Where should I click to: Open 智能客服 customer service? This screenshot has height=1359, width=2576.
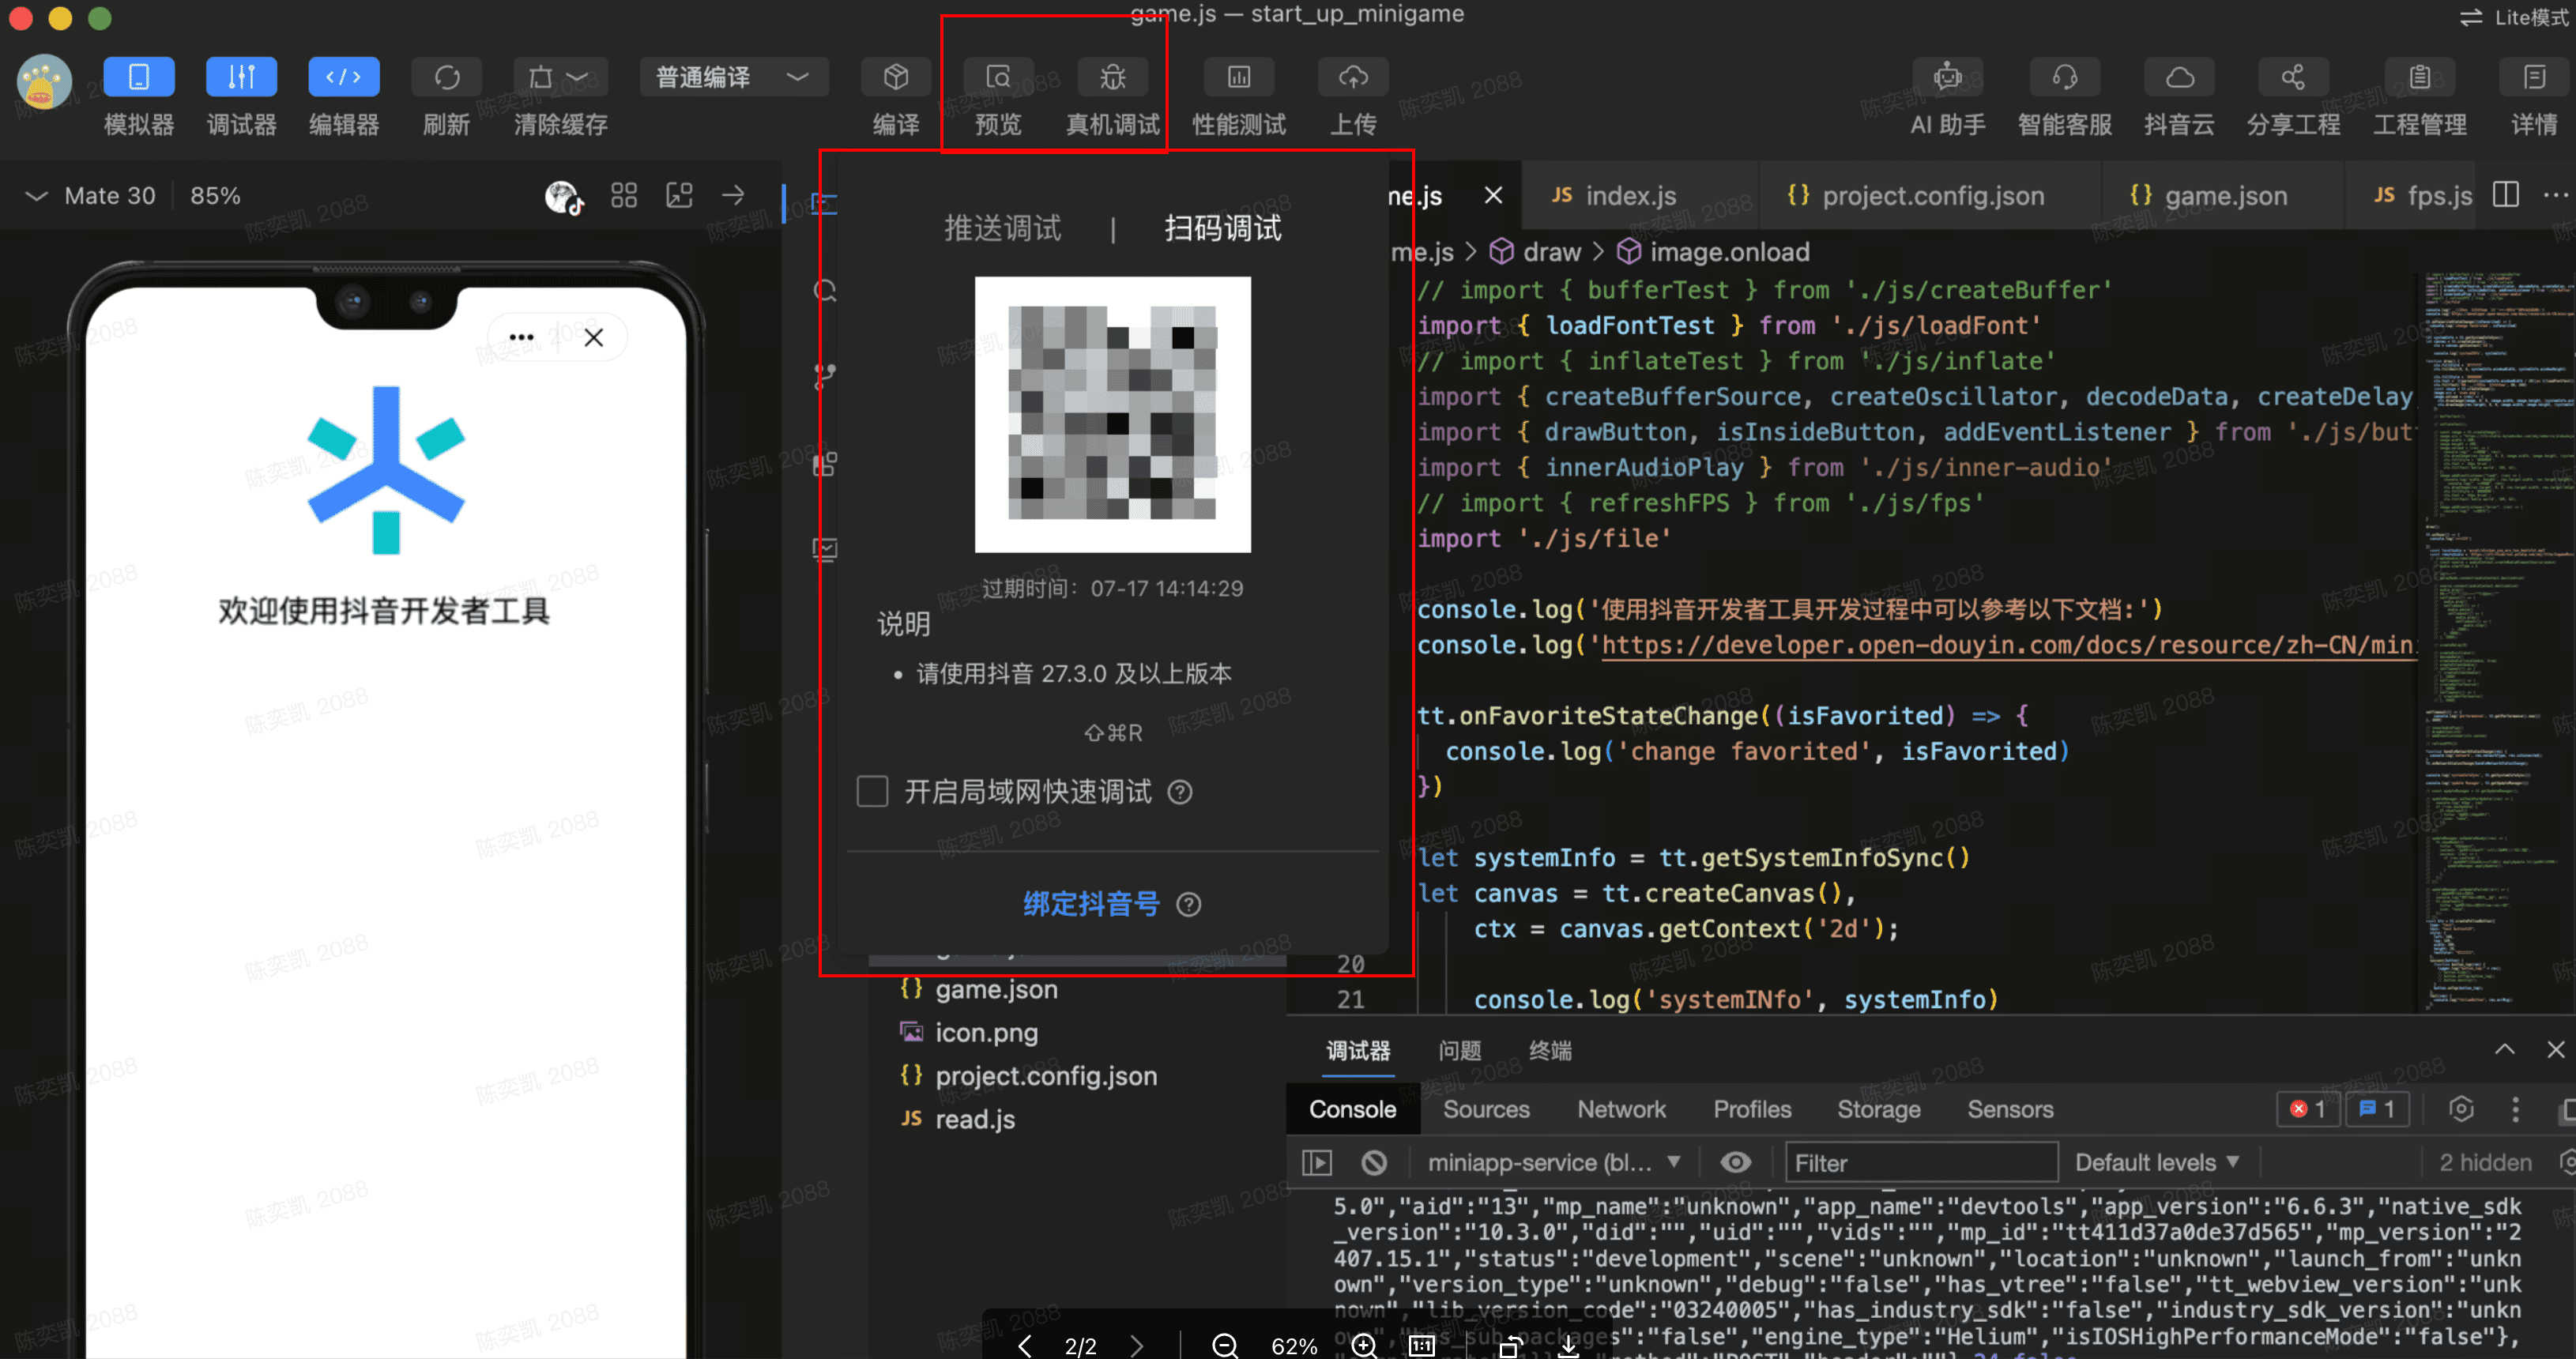click(2064, 78)
